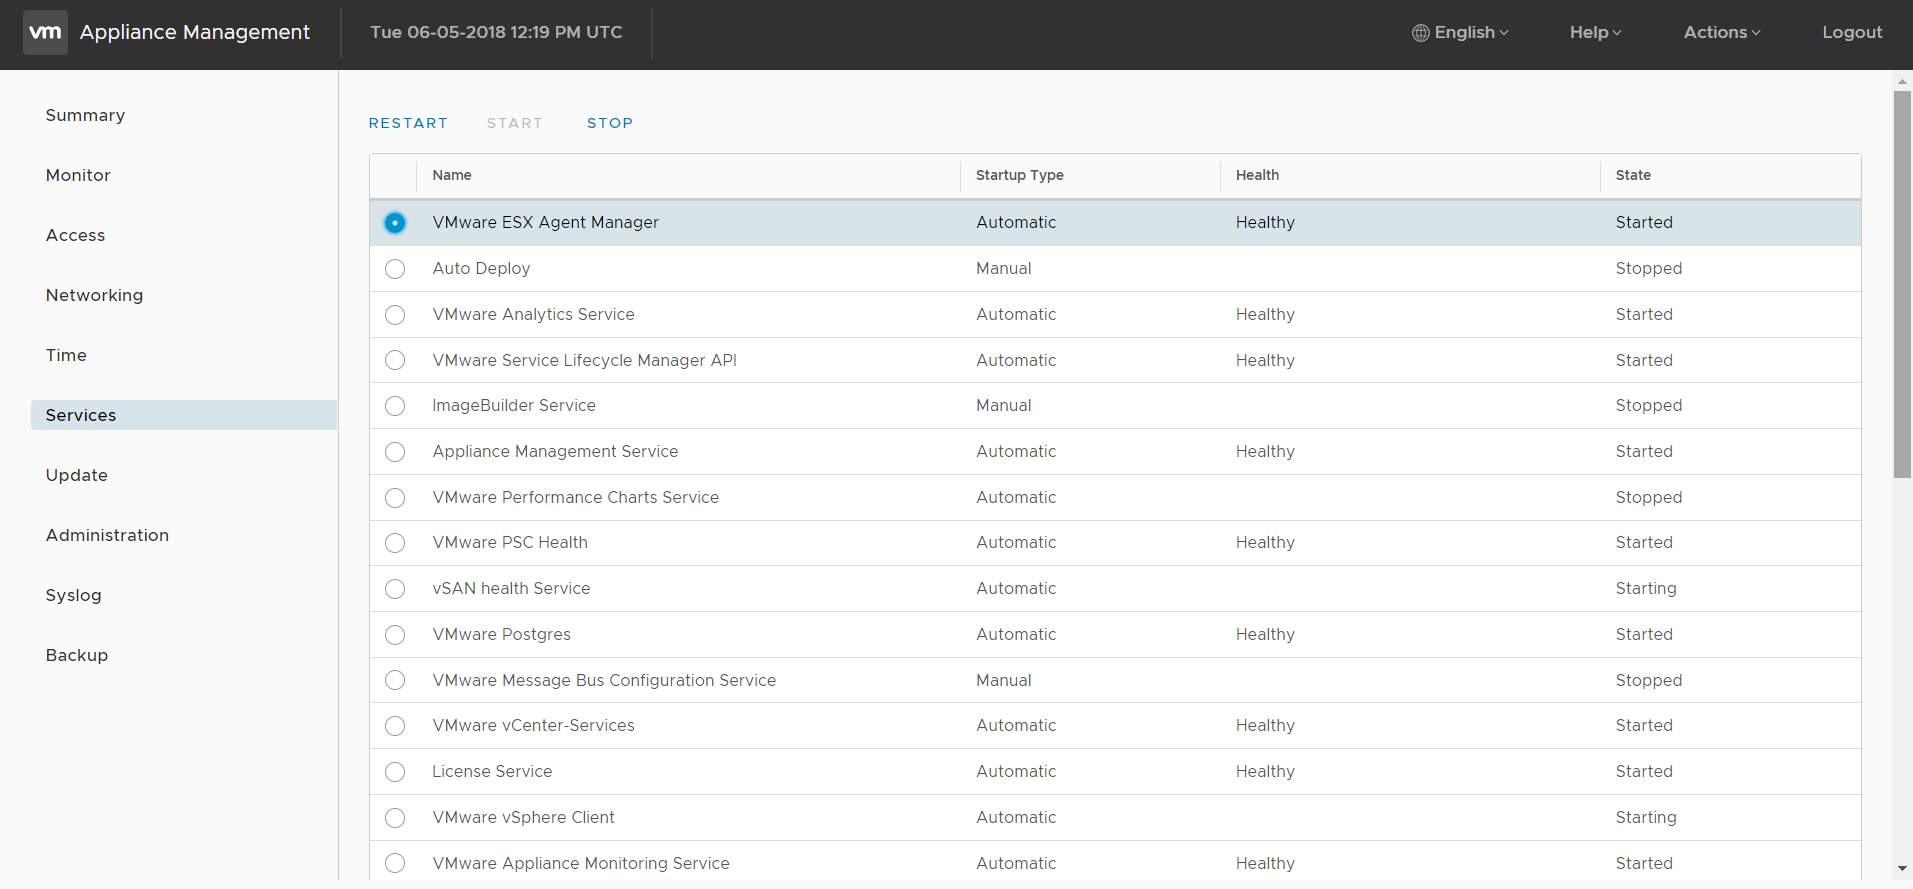
Task: Click 'Healthy' status for VMware Analytics Service
Action: 1265,314
